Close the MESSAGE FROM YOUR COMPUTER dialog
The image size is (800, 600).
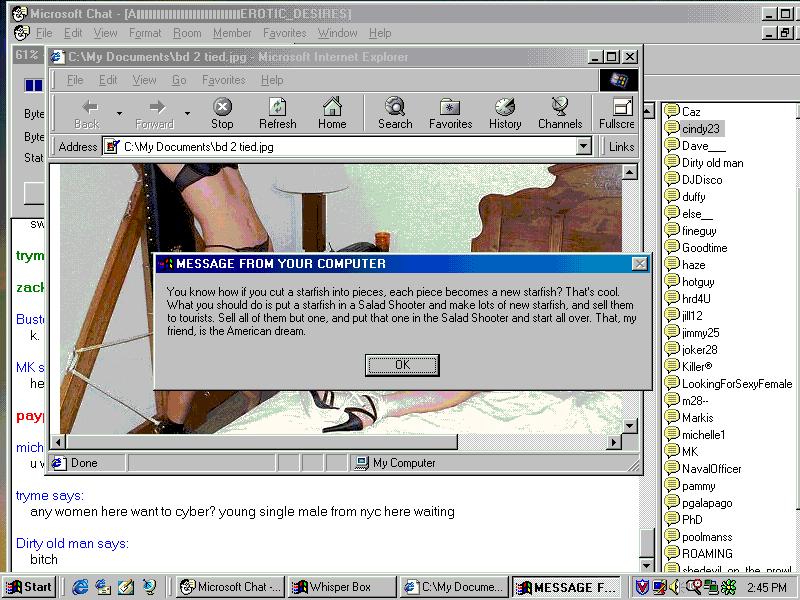(x=639, y=263)
